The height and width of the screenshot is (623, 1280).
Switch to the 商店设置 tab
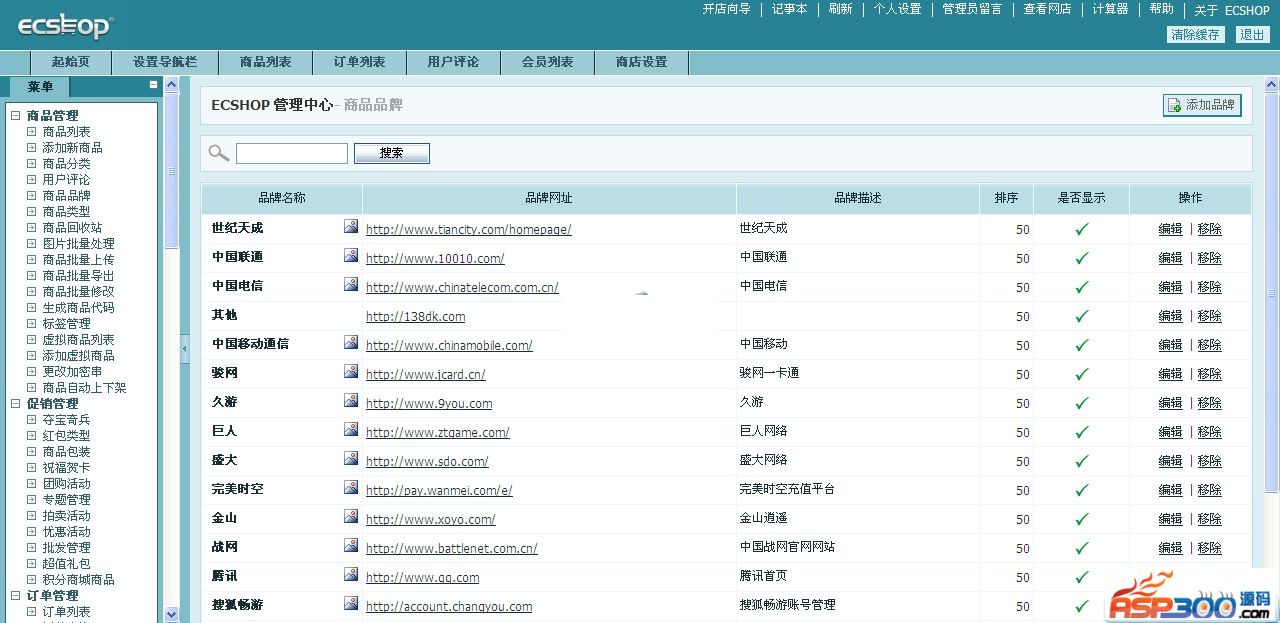tap(641, 62)
